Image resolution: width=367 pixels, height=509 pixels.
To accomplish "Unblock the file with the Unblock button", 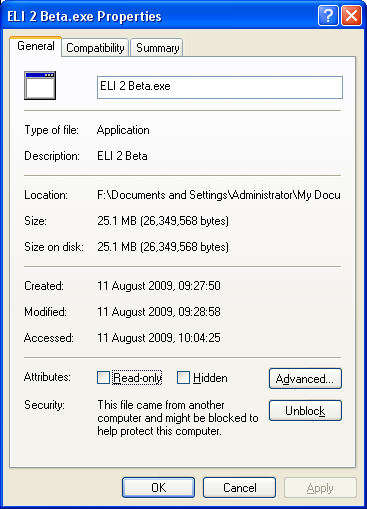I will [305, 411].
